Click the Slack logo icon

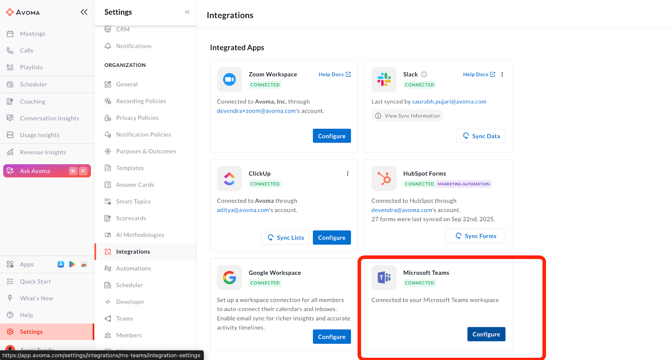tap(384, 79)
